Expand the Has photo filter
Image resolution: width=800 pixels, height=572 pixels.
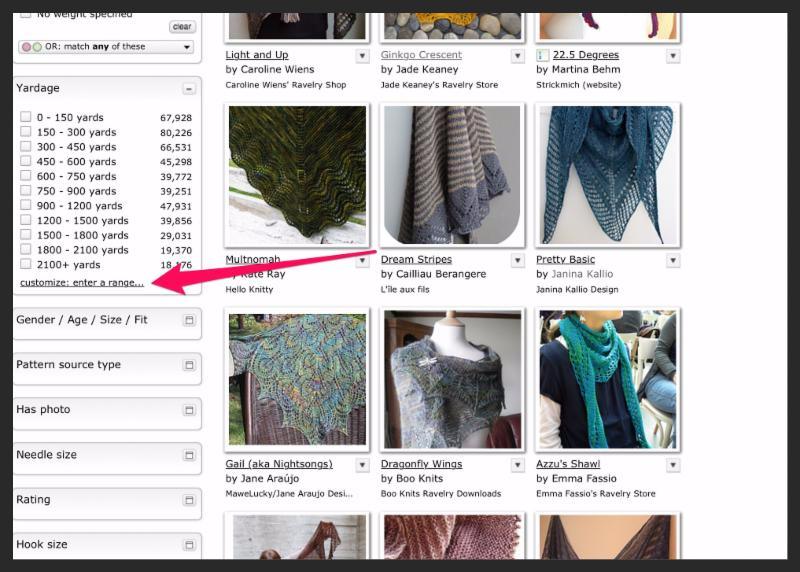pos(188,410)
